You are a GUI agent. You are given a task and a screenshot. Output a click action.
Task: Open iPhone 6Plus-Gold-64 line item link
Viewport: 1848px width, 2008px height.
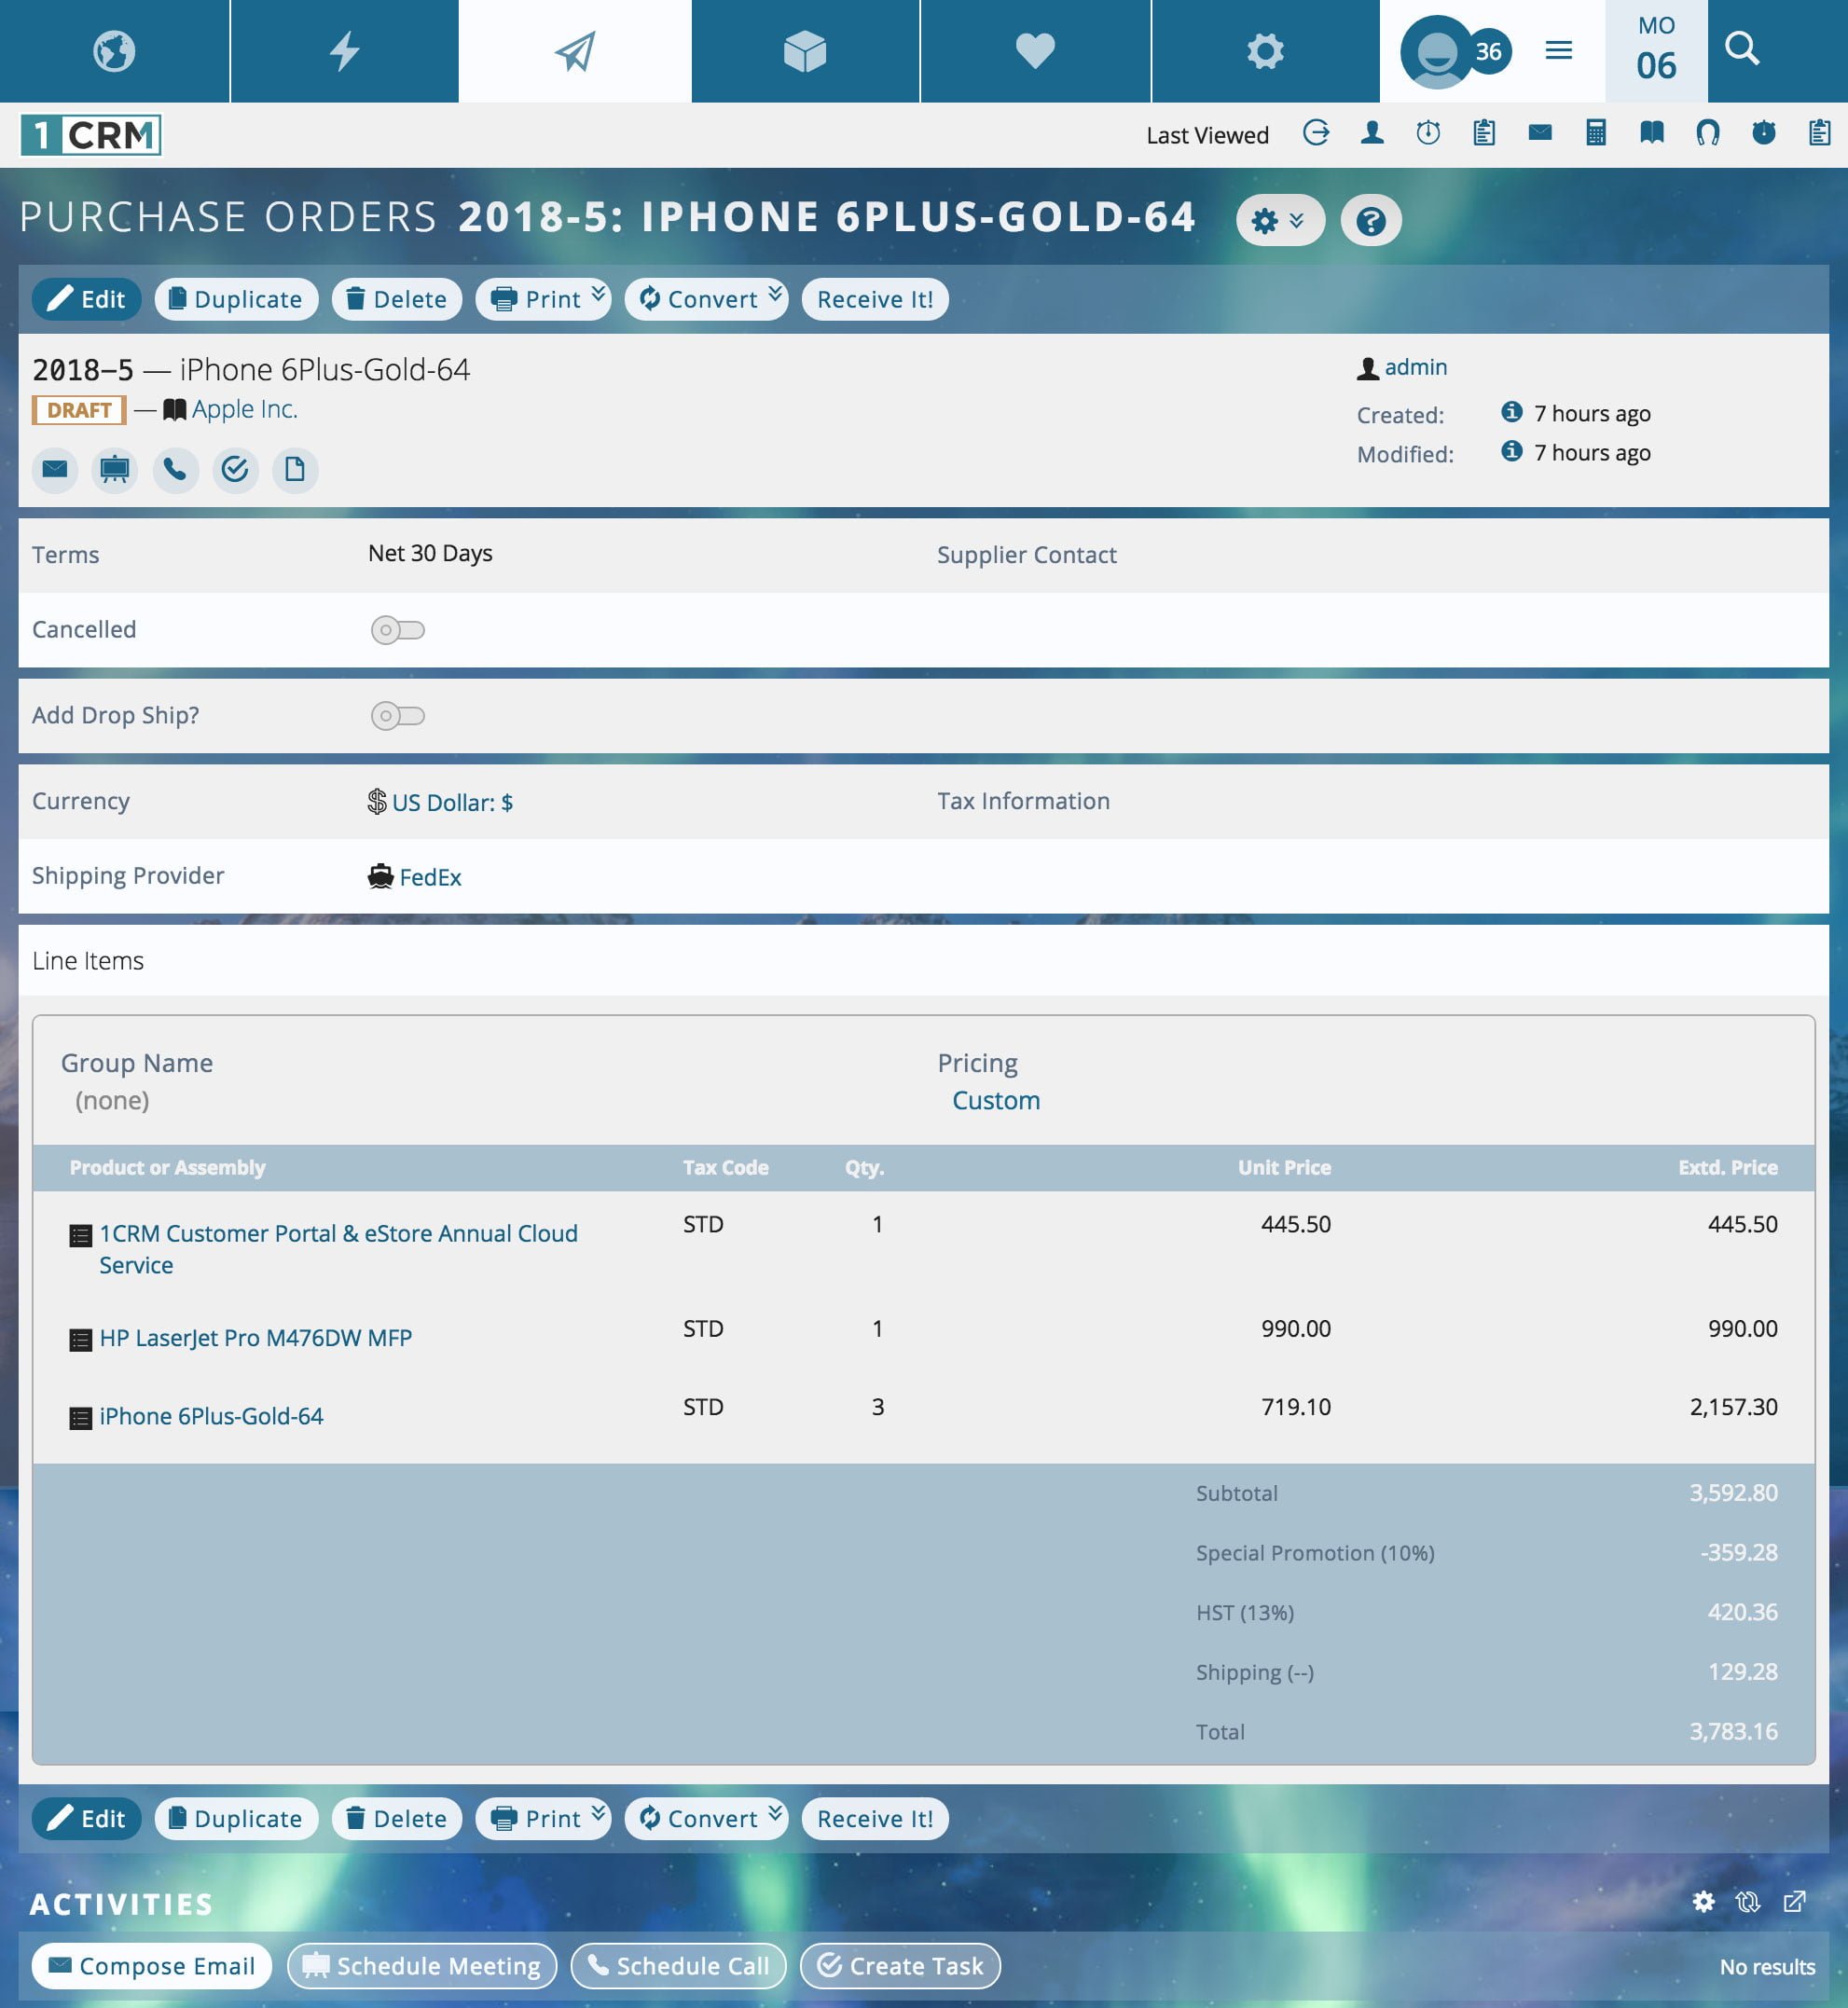click(x=211, y=1416)
